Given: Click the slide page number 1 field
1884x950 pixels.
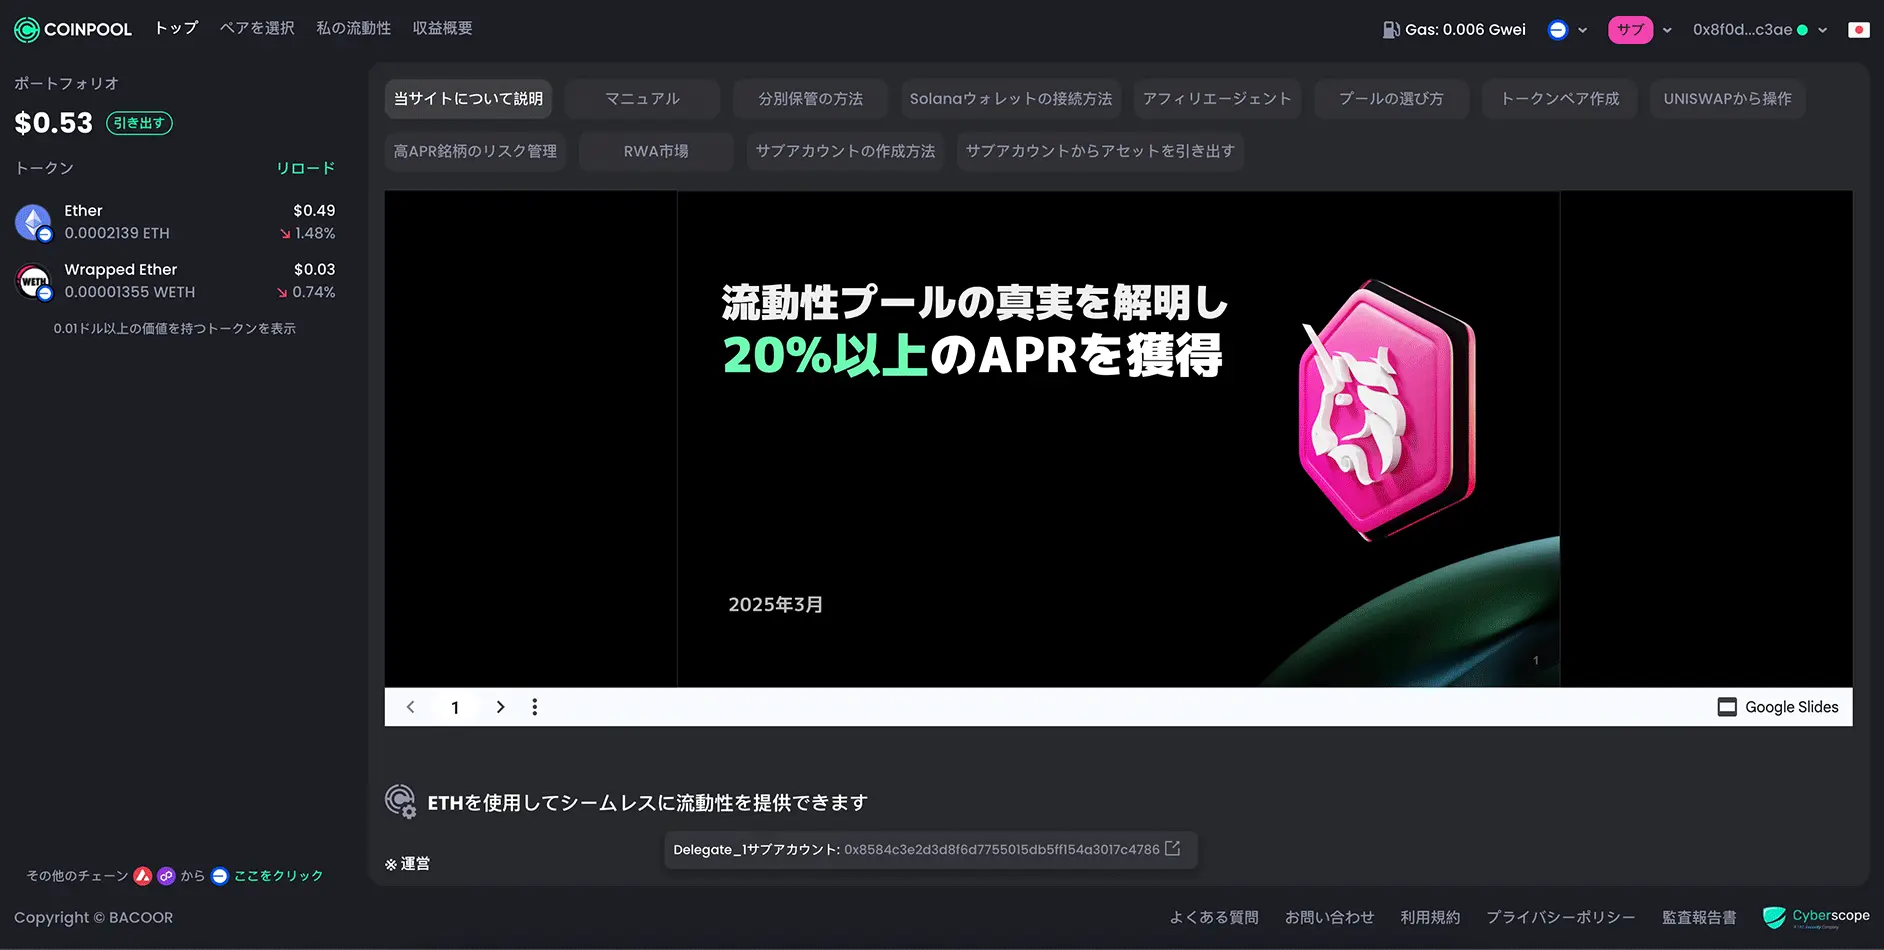Looking at the screenshot, I should click(455, 707).
